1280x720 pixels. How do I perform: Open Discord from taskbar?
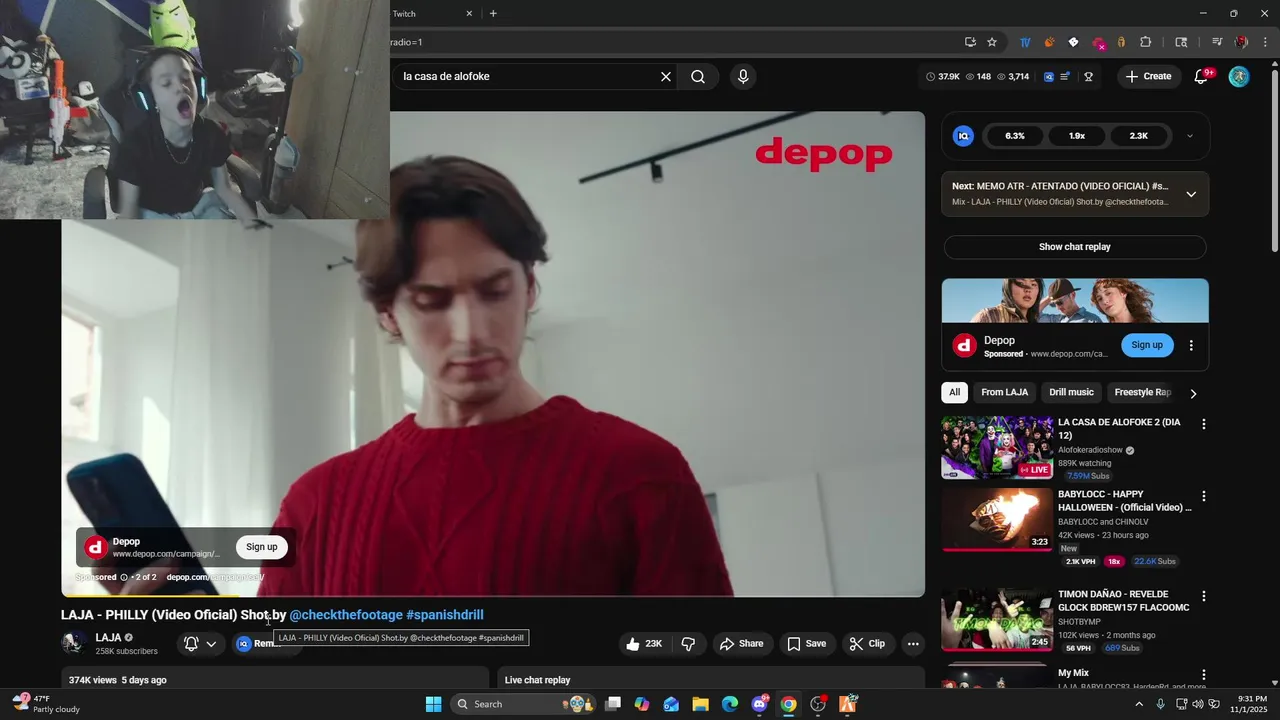pyautogui.click(x=759, y=704)
